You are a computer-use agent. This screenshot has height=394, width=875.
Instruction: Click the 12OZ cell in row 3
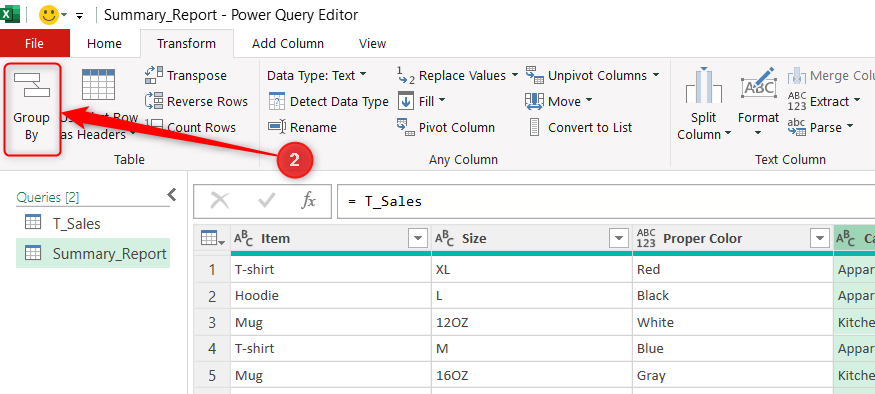pos(532,322)
